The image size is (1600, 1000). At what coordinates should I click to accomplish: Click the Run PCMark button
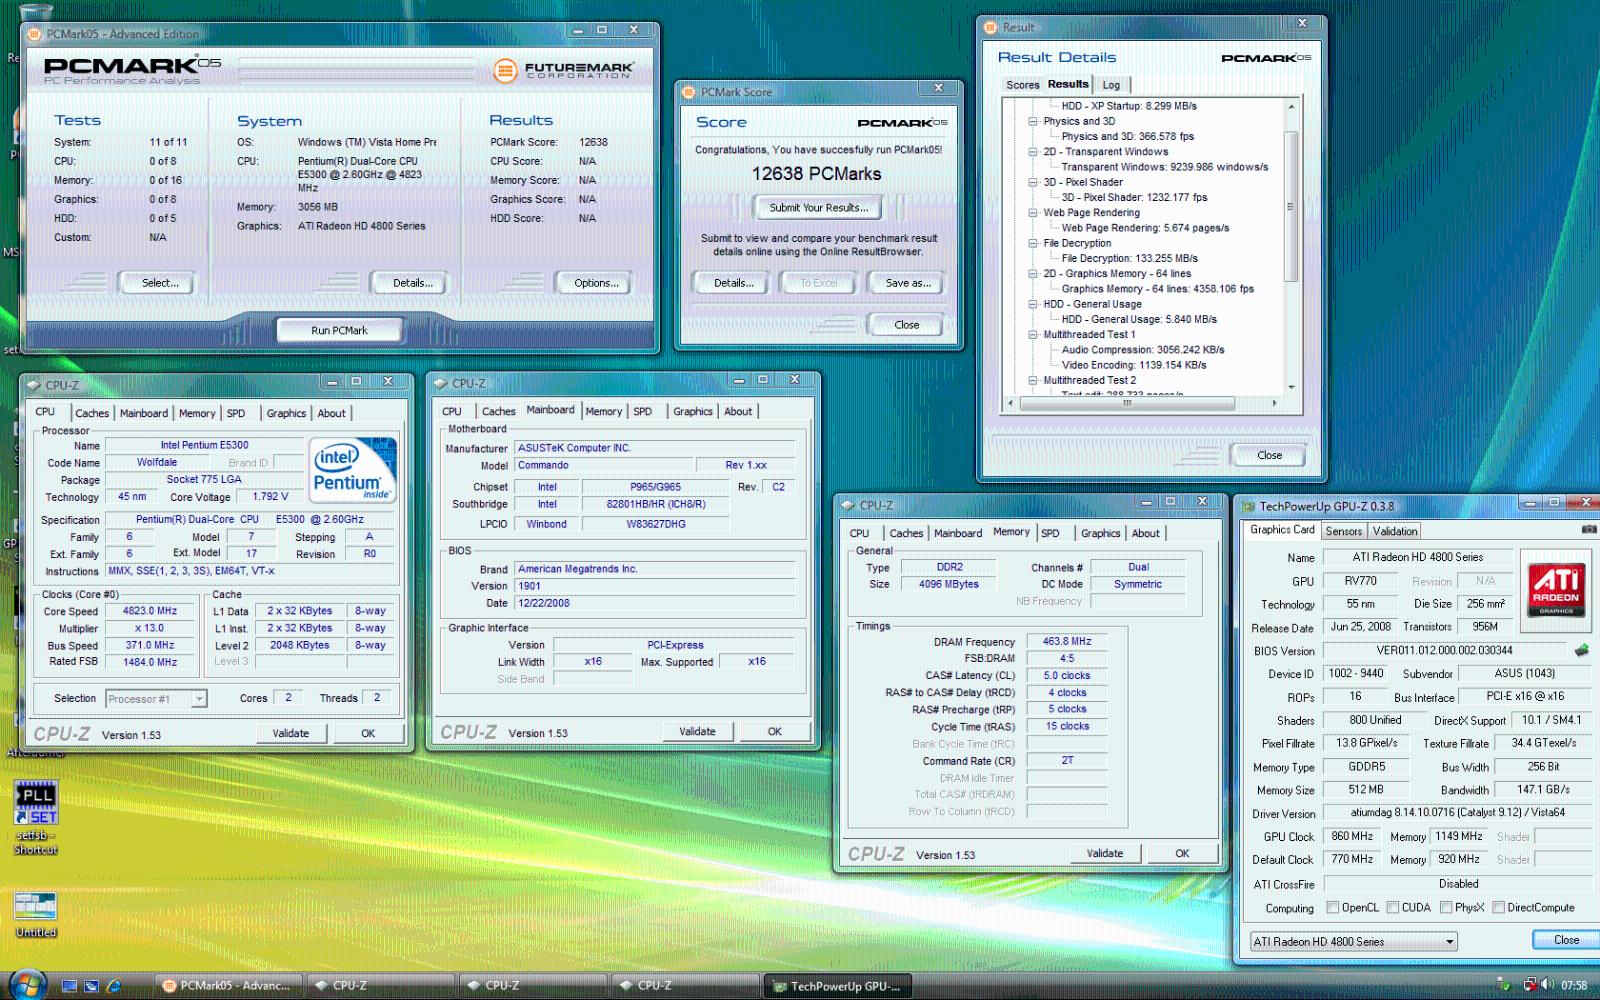(339, 330)
